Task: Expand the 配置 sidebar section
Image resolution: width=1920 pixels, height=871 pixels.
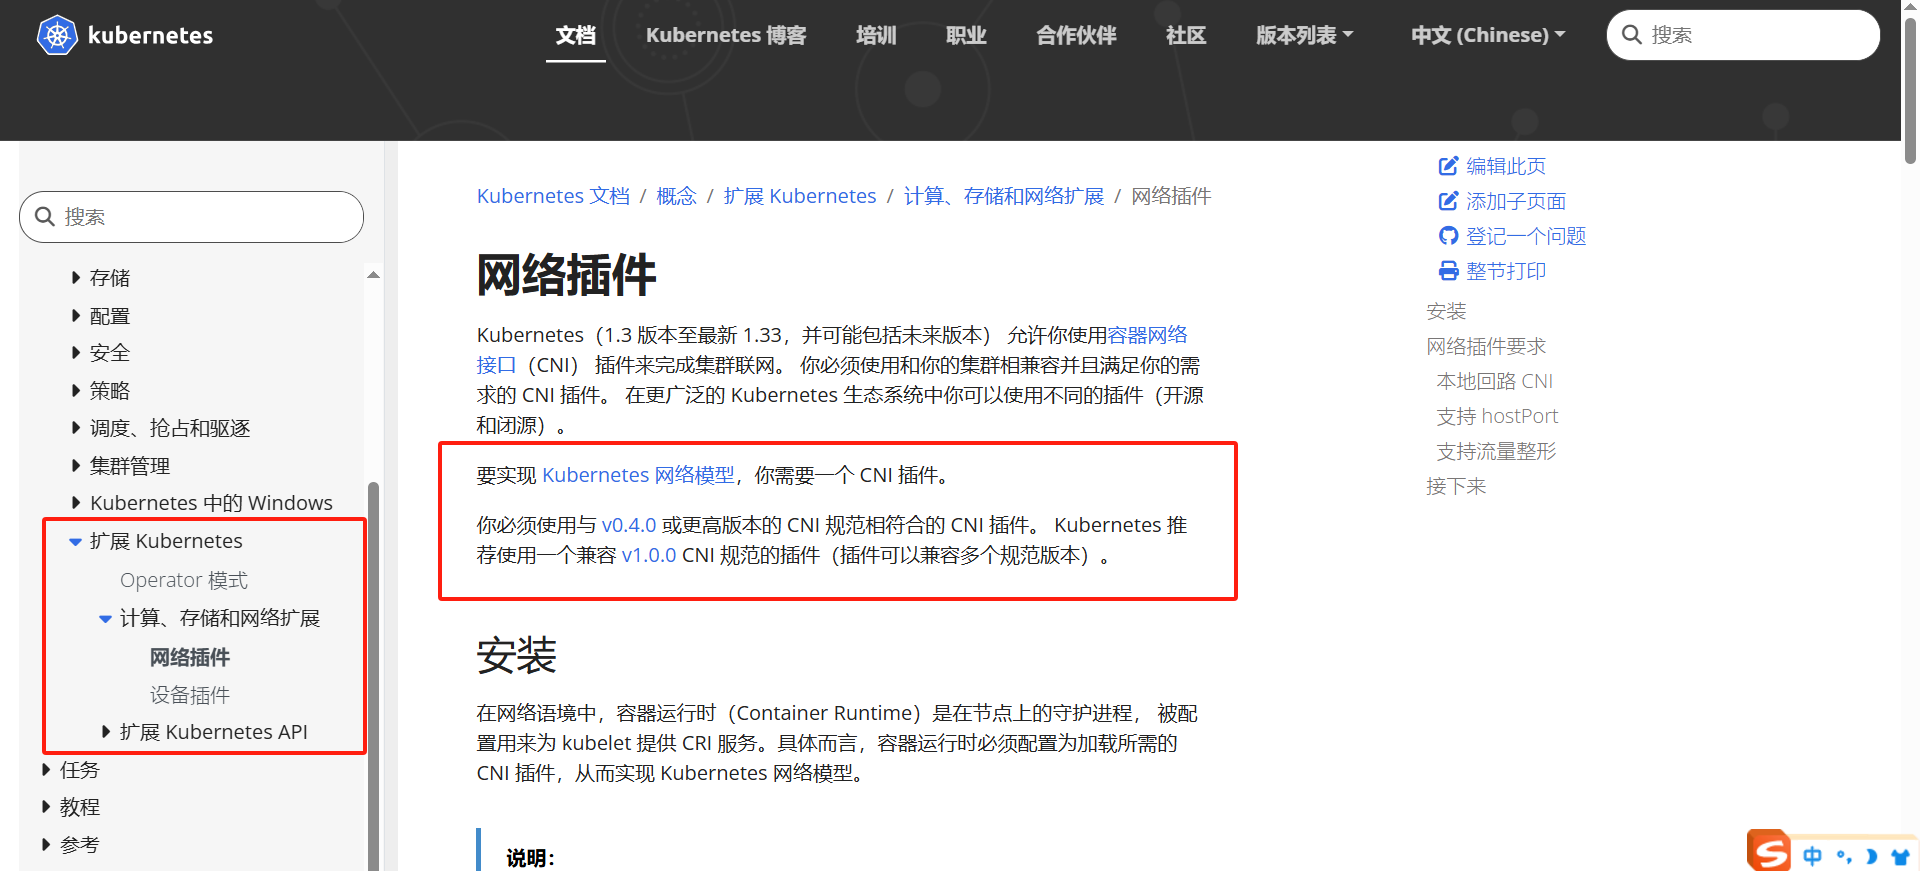Action: click(x=76, y=316)
